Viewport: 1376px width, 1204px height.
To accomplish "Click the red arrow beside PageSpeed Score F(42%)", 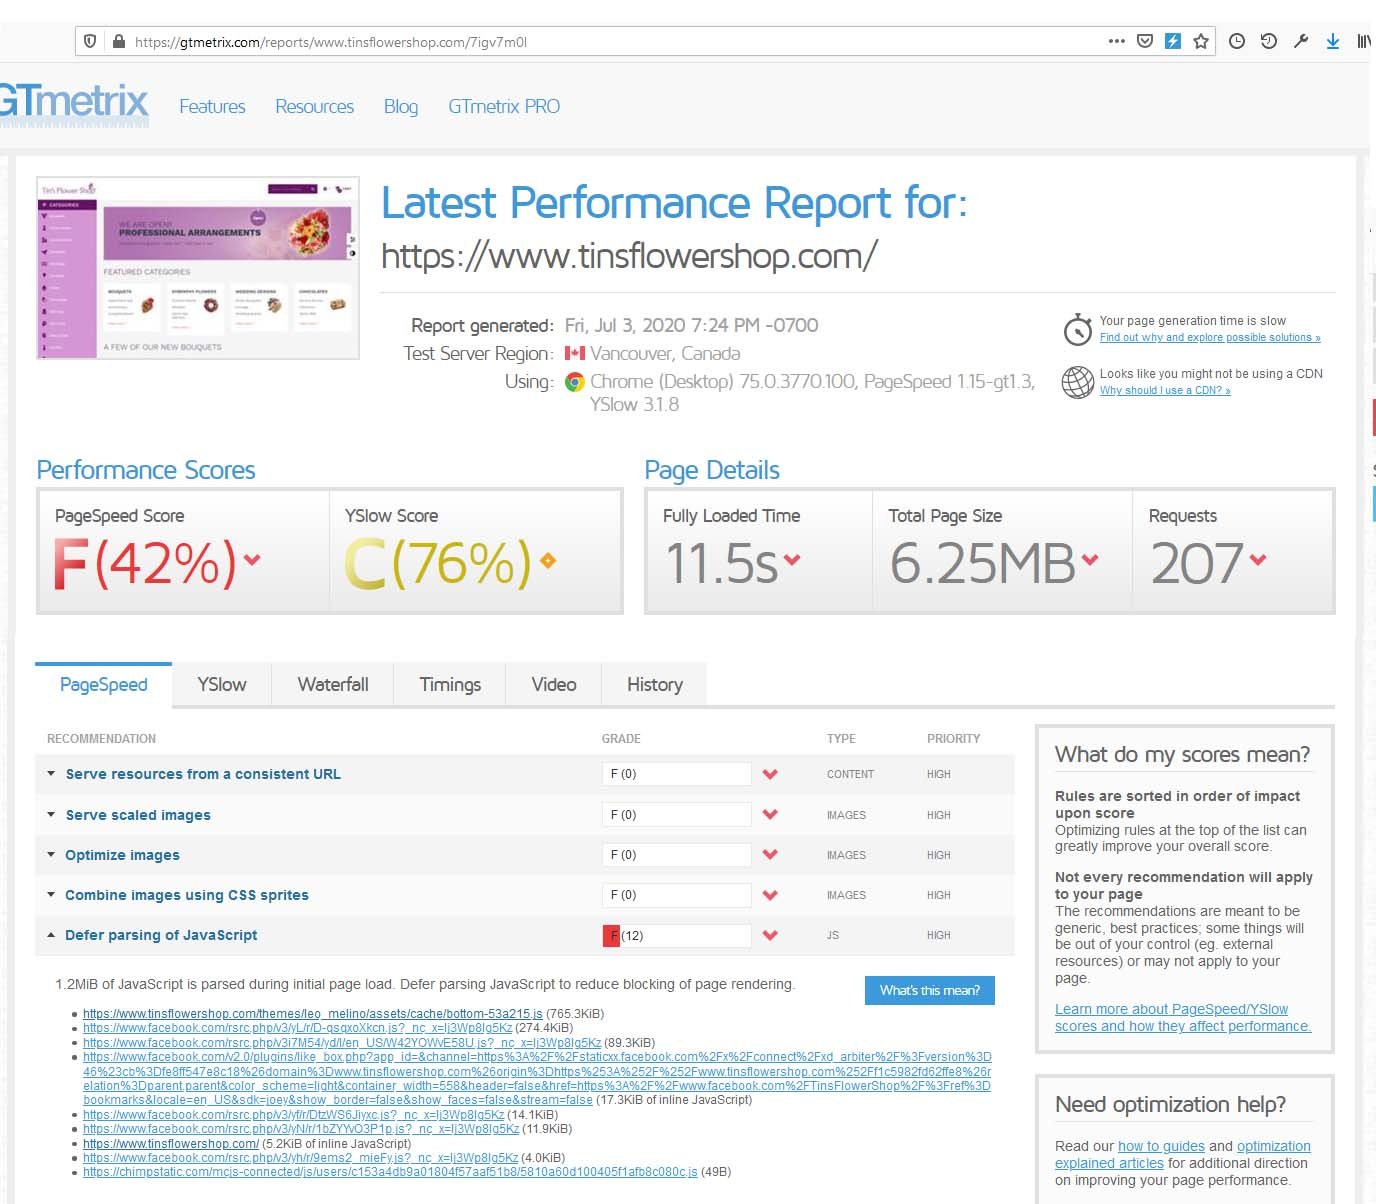I will click(251, 560).
